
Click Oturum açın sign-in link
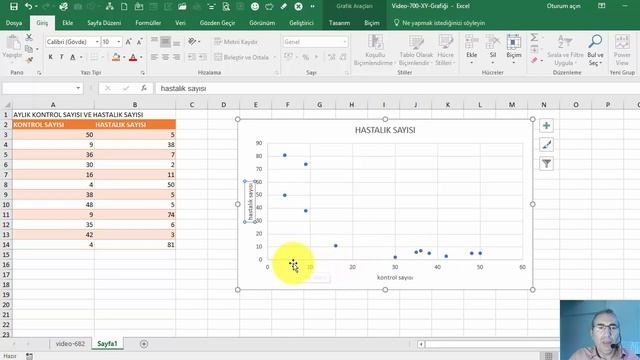point(564,6)
